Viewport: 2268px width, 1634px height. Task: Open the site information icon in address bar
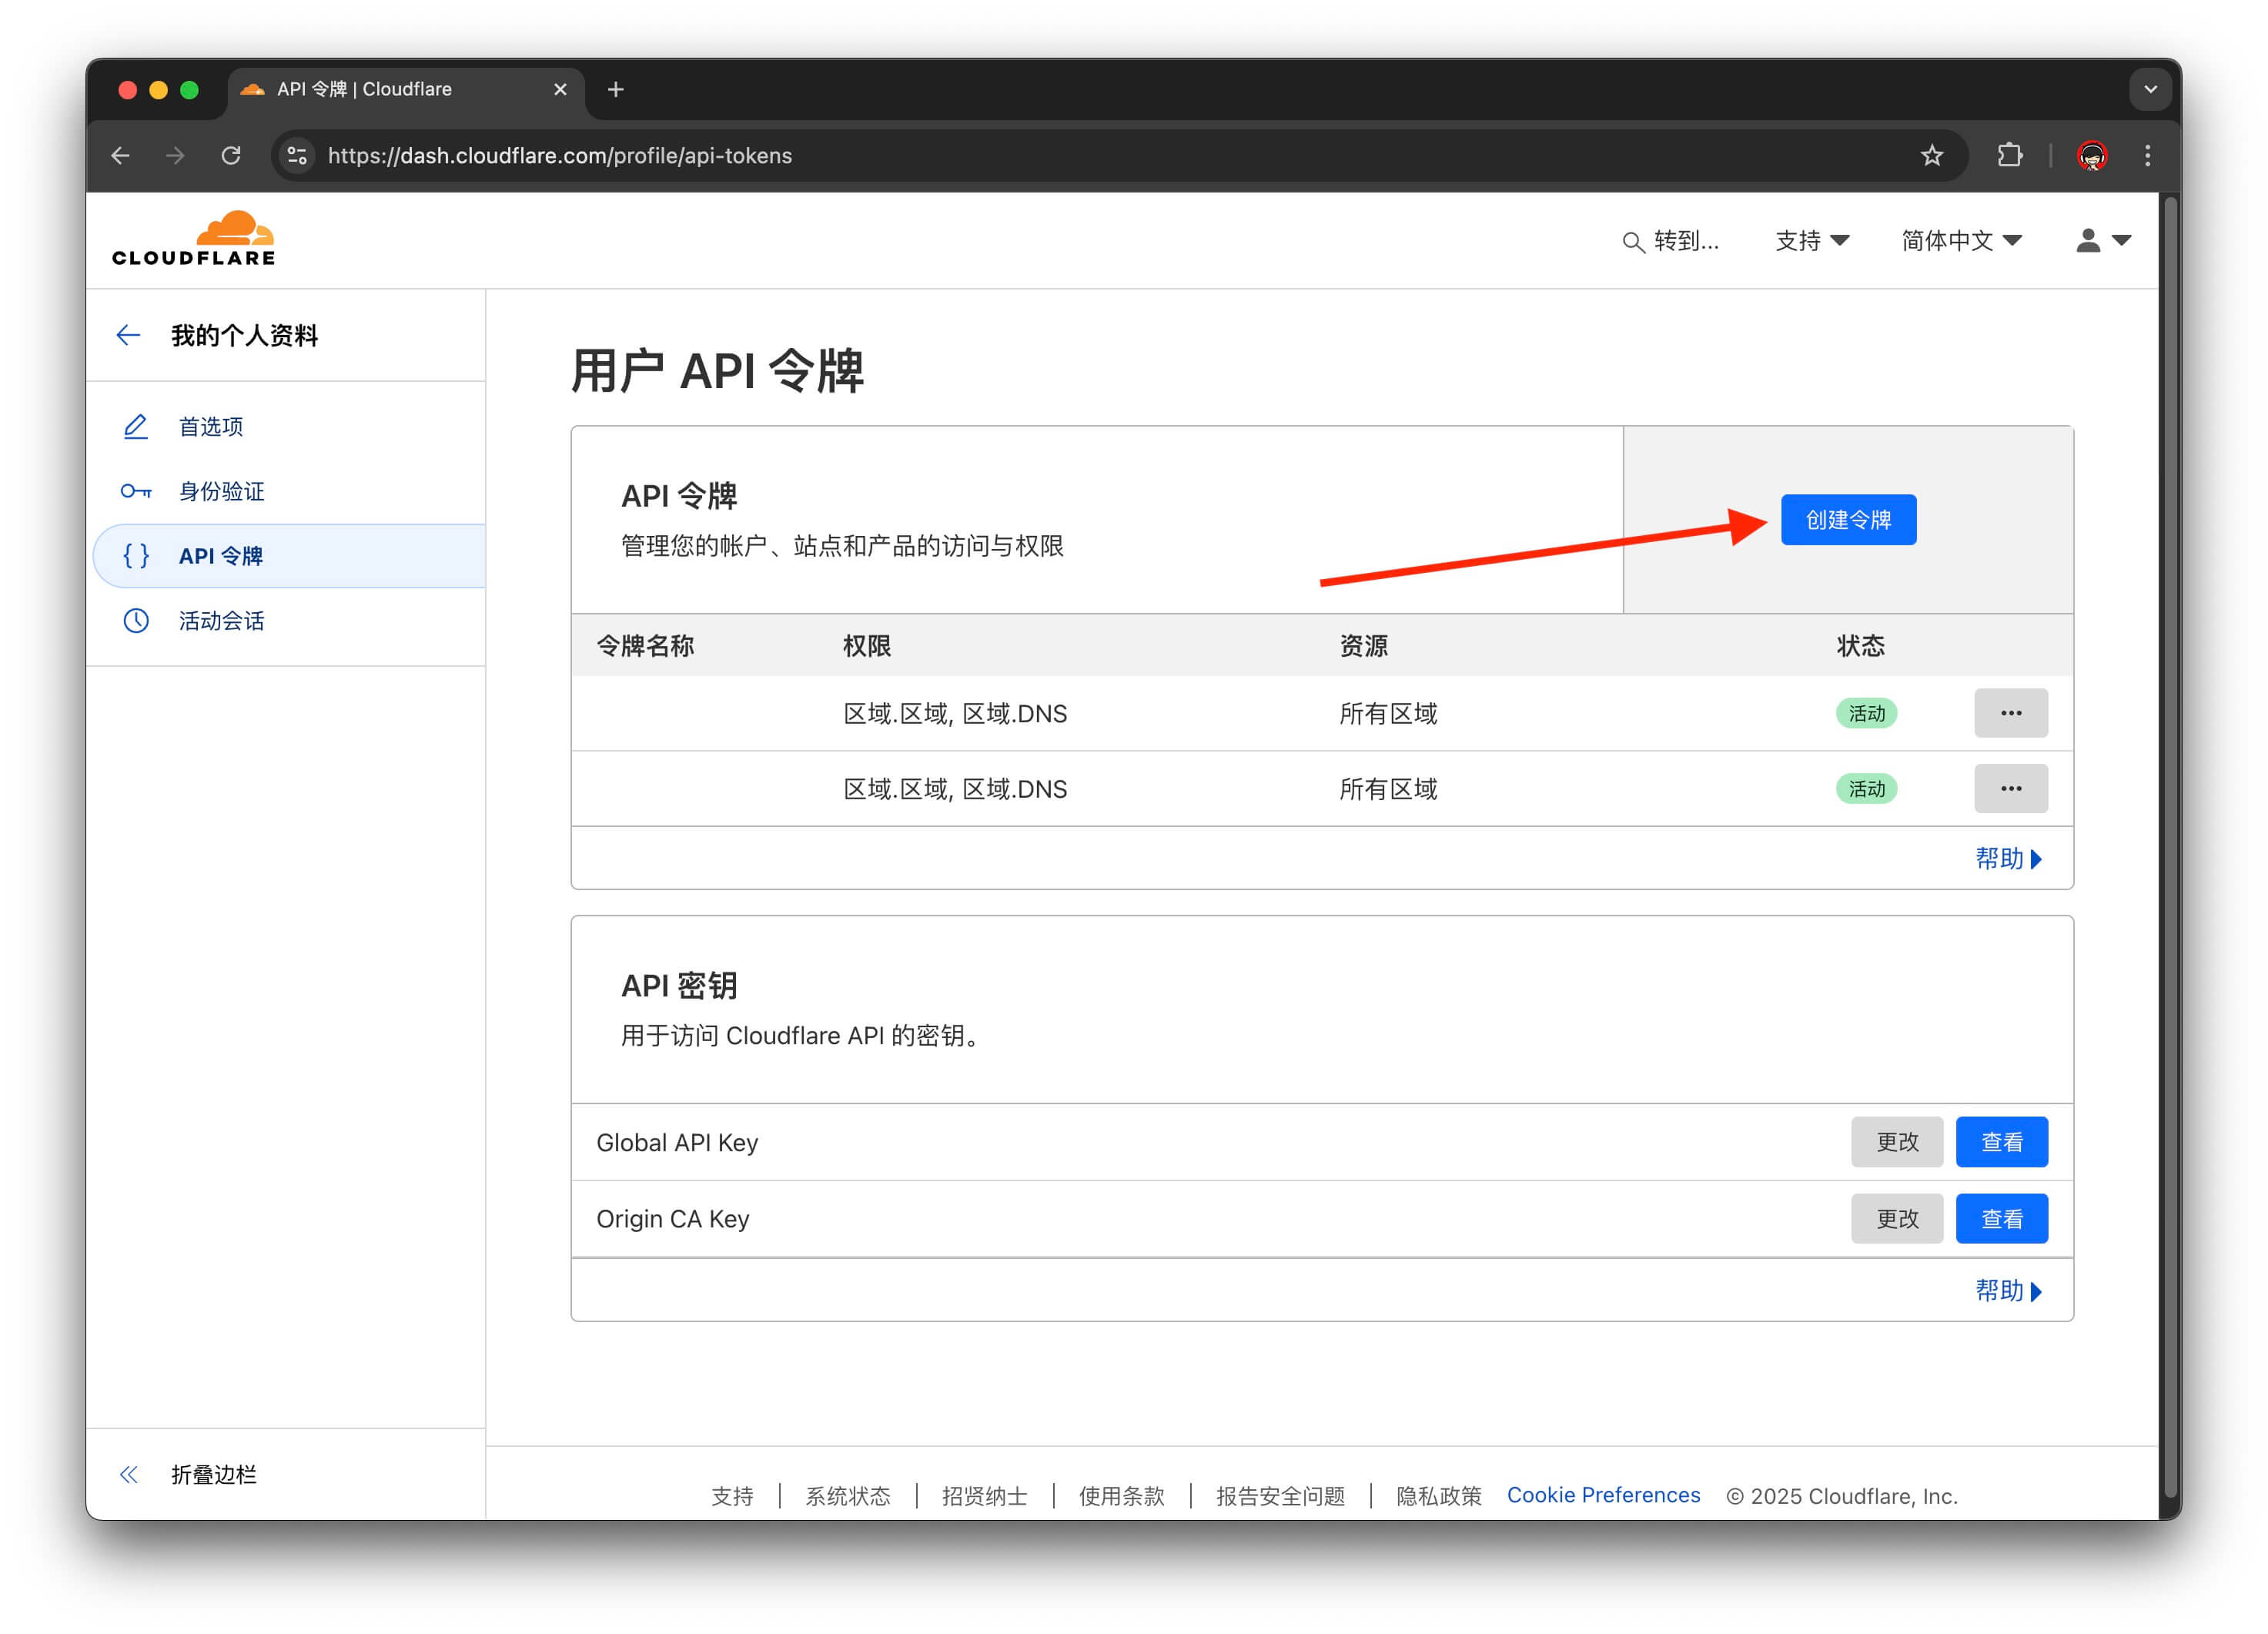point(297,155)
